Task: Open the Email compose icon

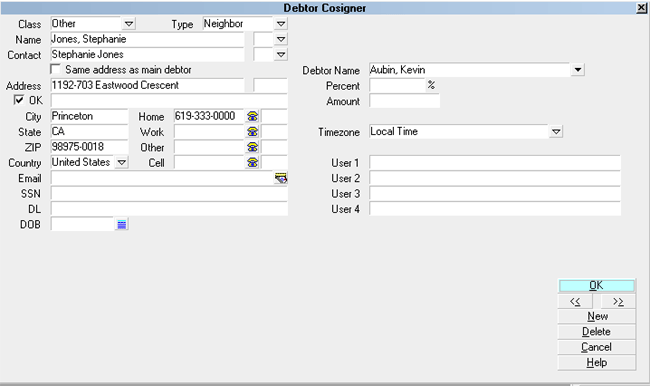Action: click(x=281, y=178)
